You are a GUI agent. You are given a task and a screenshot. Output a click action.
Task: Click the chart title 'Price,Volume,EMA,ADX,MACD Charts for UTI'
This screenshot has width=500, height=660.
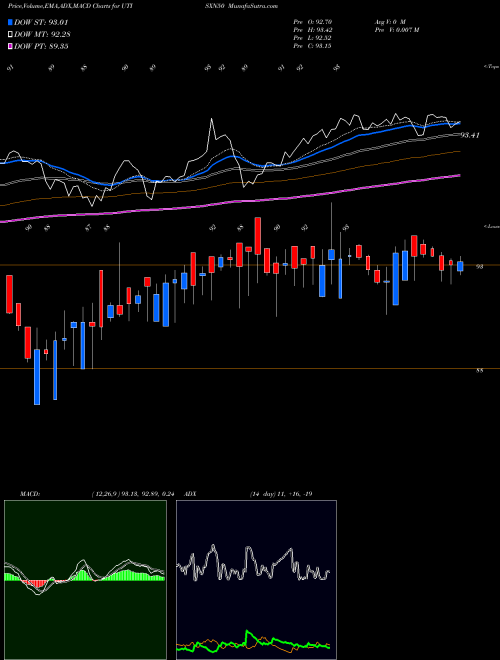coord(71,6)
